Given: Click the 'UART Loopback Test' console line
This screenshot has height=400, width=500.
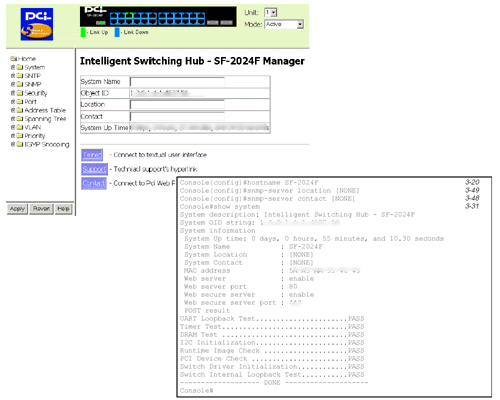Looking at the screenshot, I should (x=272, y=319).
